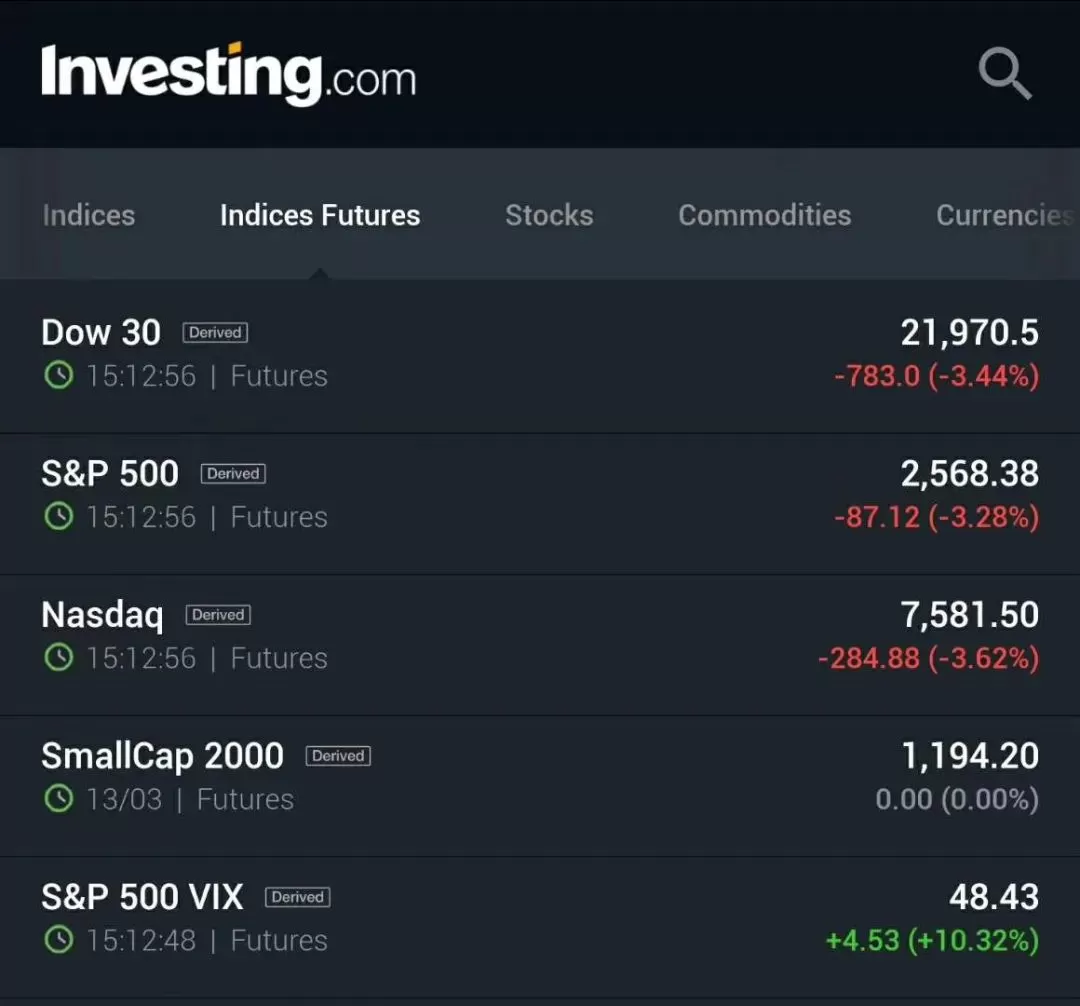Click the clock icon under S&P 500 VIX
Image resolution: width=1080 pixels, height=1006 pixels.
point(59,940)
